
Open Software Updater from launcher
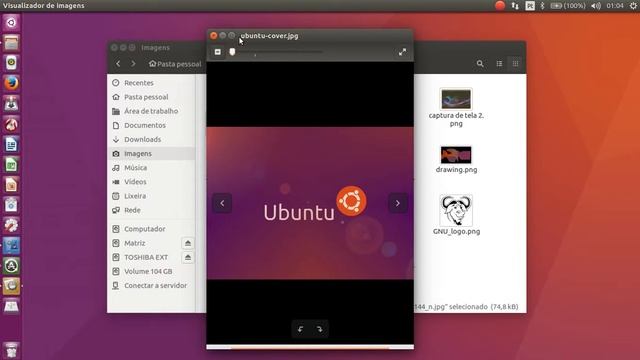[x=11, y=266]
